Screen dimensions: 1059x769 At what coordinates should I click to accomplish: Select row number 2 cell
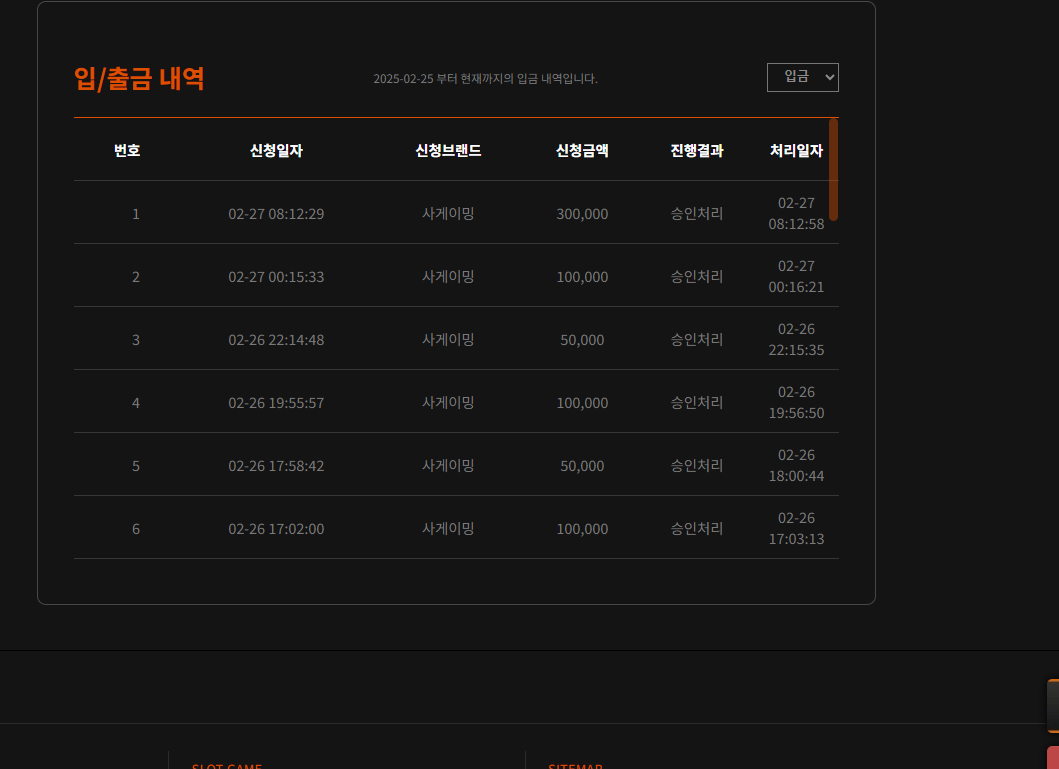(136, 277)
